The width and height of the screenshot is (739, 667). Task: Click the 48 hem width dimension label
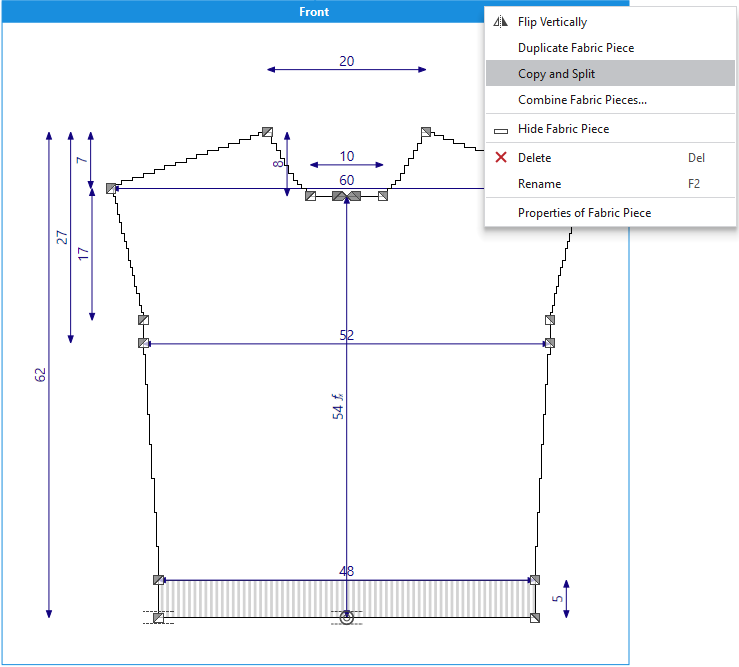tap(346, 571)
